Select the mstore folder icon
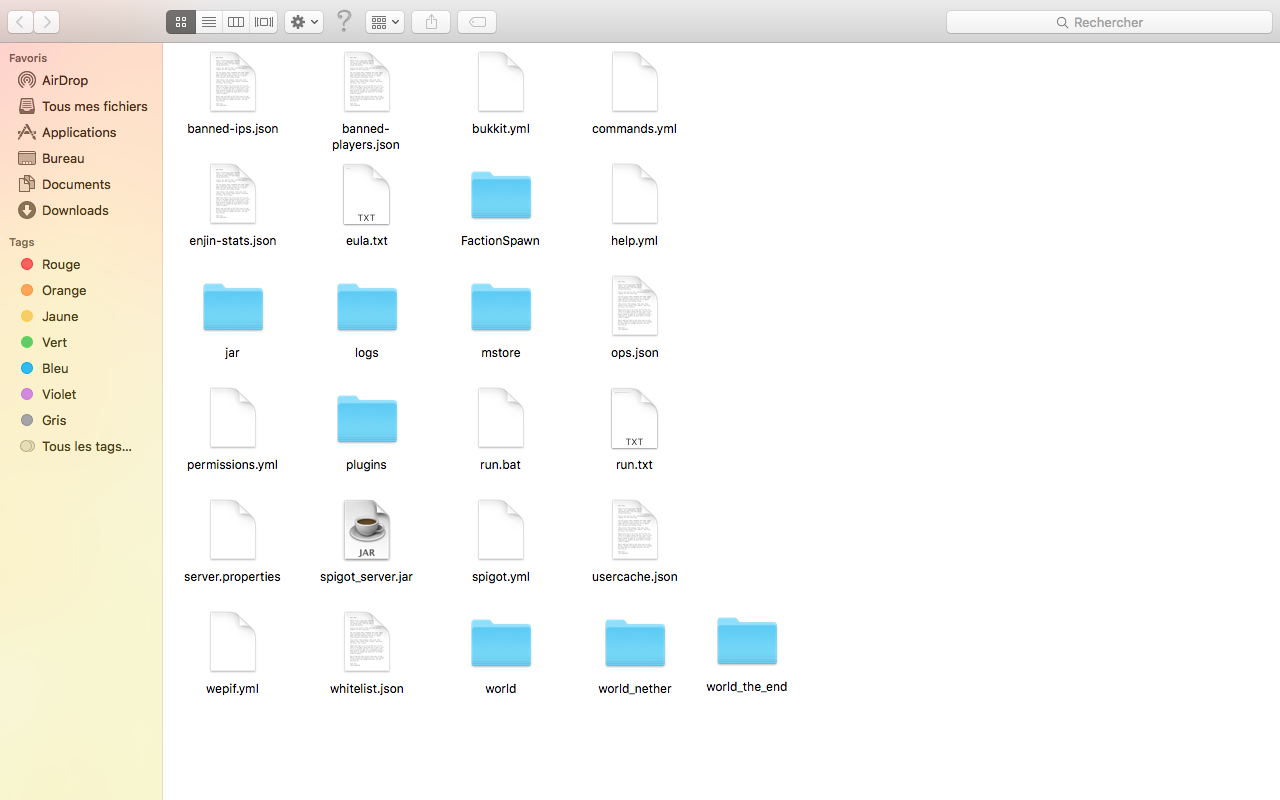Image resolution: width=1280 pixels, height=800 pixels. [501, 307]
